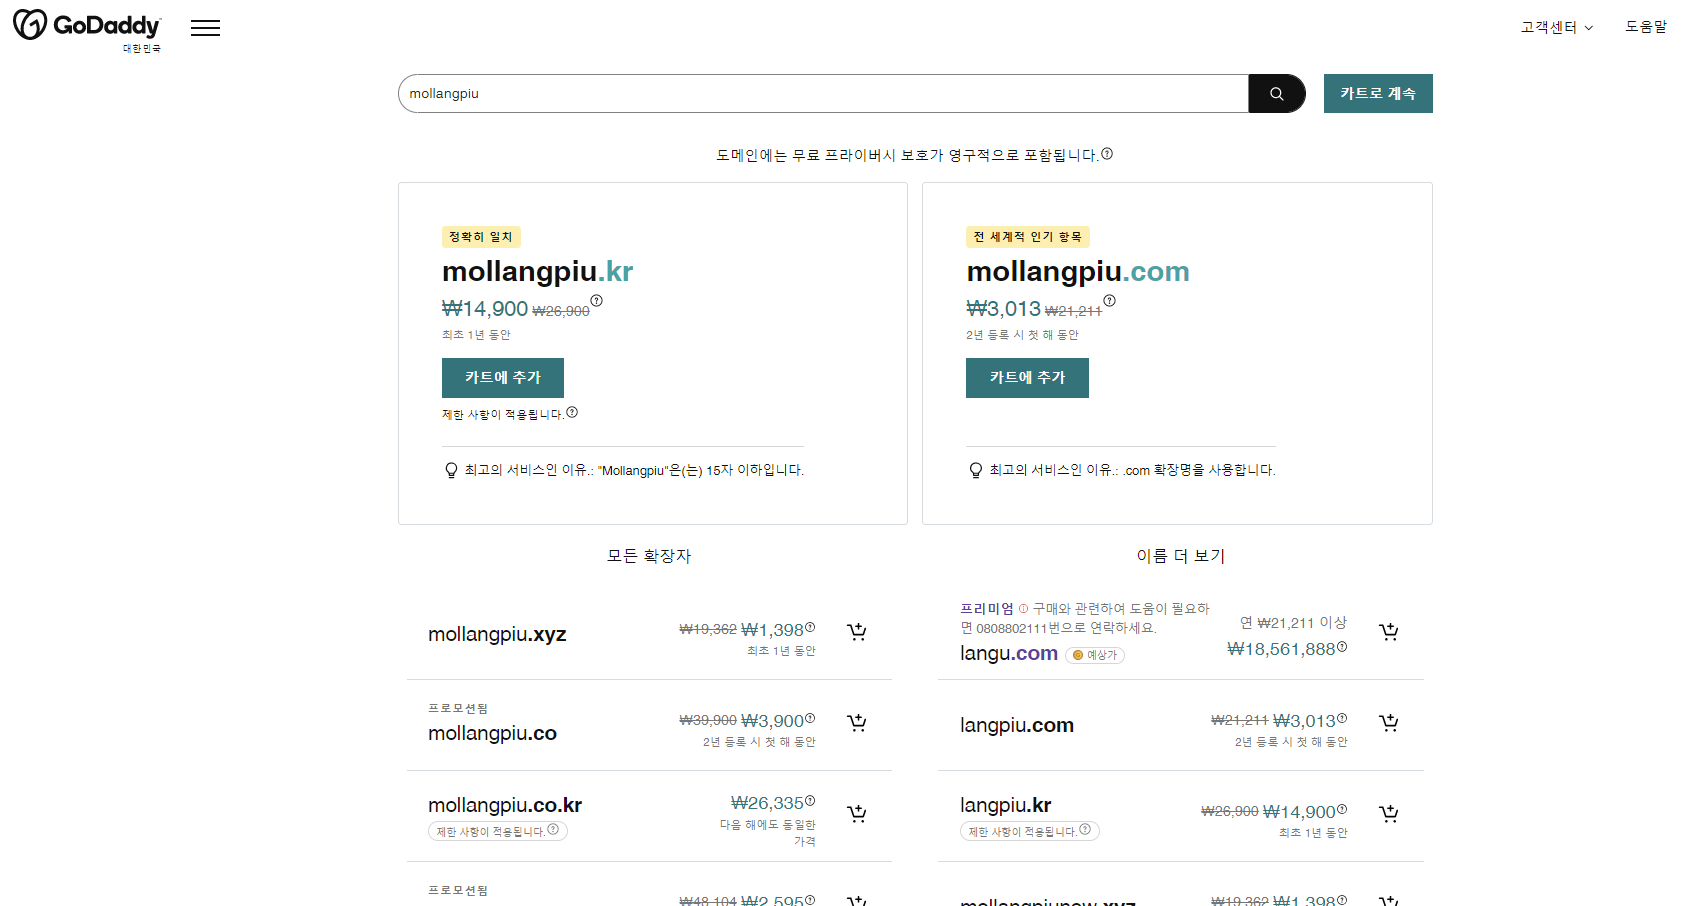Click the 프리미엄 info icon
This screenshot has width=1691, height=906.
click(1023, 608)
